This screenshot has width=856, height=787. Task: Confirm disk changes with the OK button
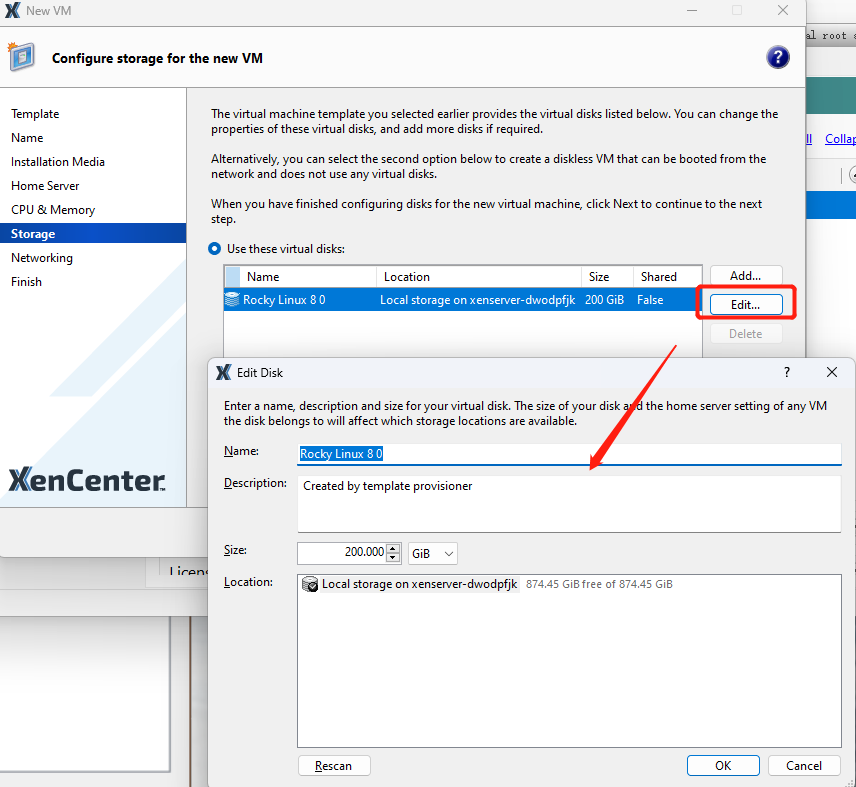click(723, 765)
